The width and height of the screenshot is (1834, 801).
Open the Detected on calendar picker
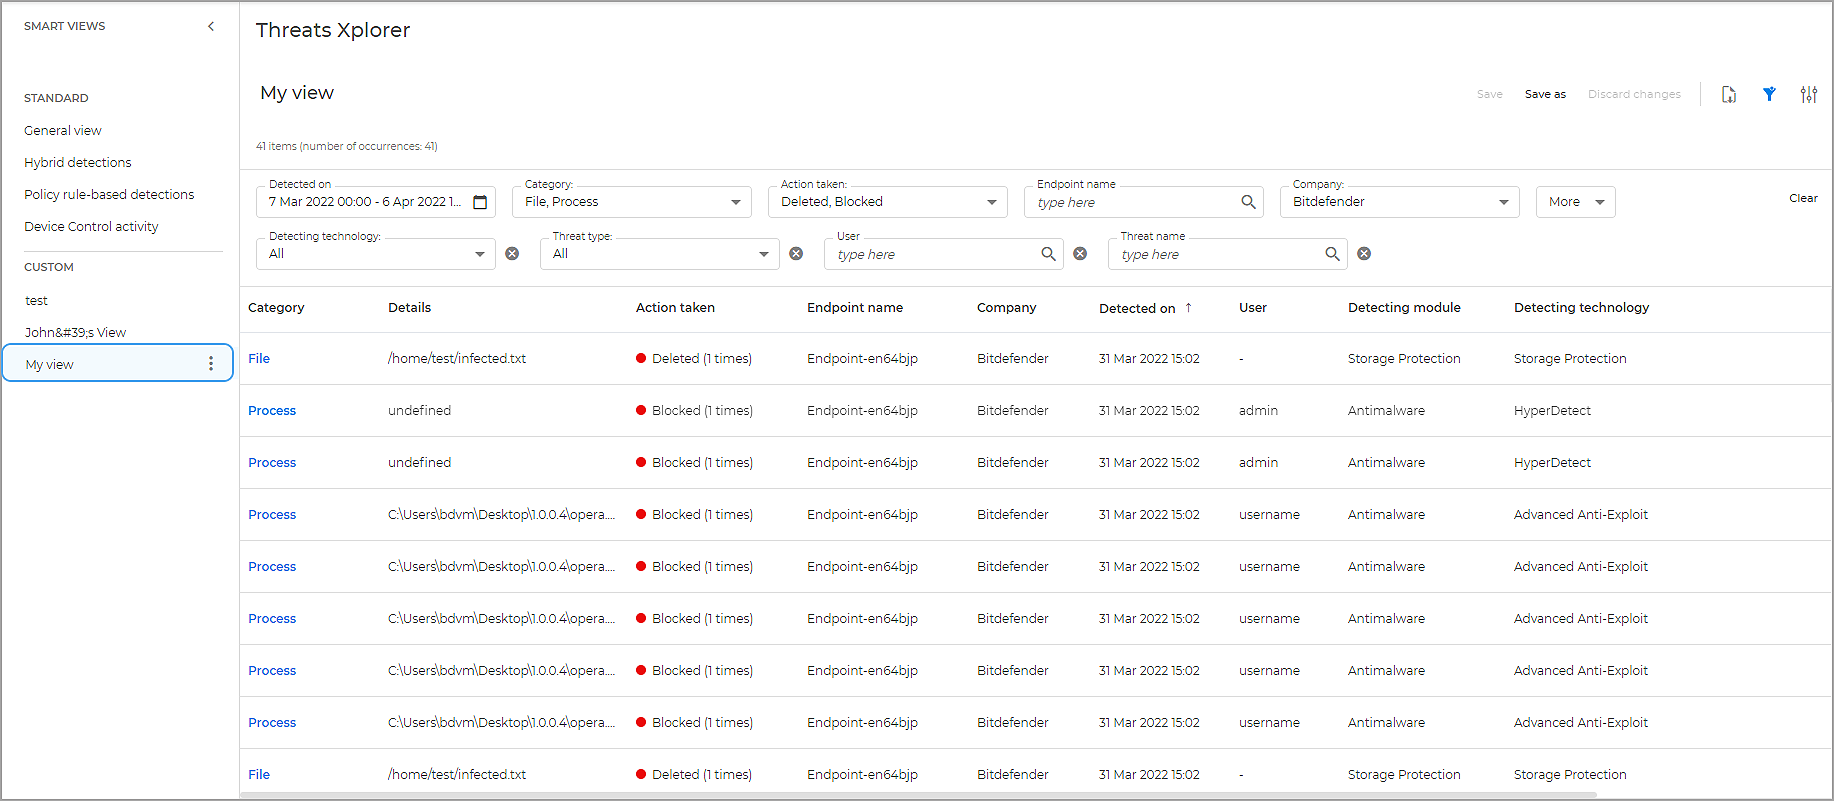[x=480, y=202]
